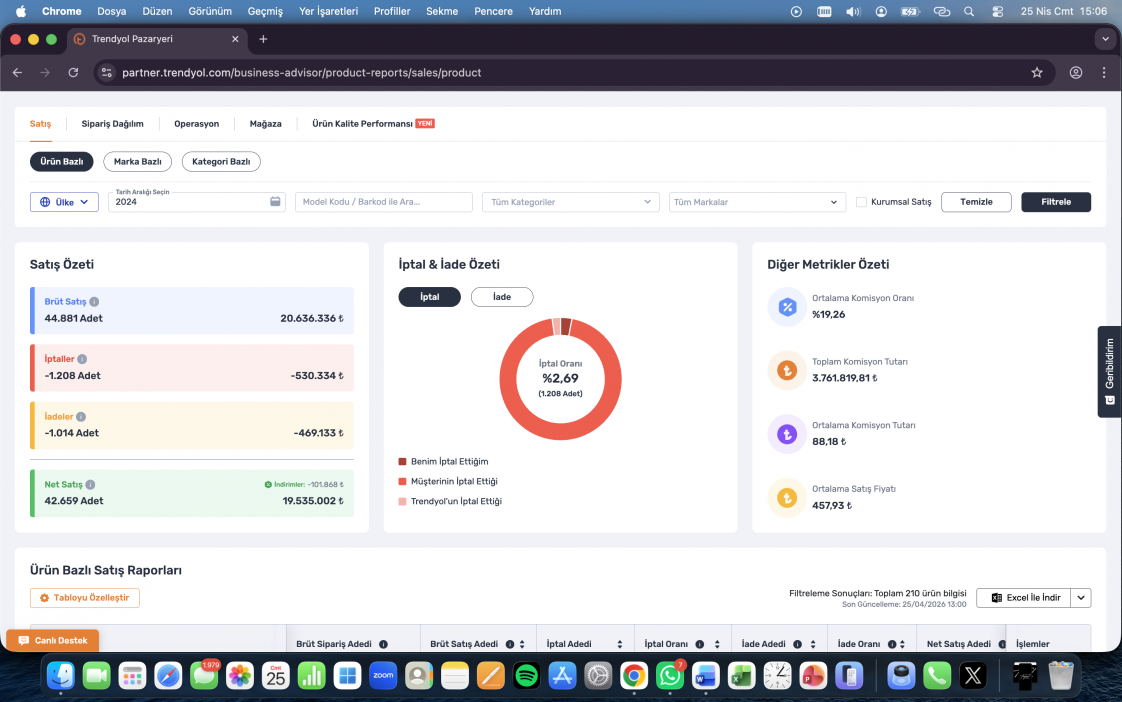Open WhatsApp from the Dock

pyautogui.click(x=670, y=676)
